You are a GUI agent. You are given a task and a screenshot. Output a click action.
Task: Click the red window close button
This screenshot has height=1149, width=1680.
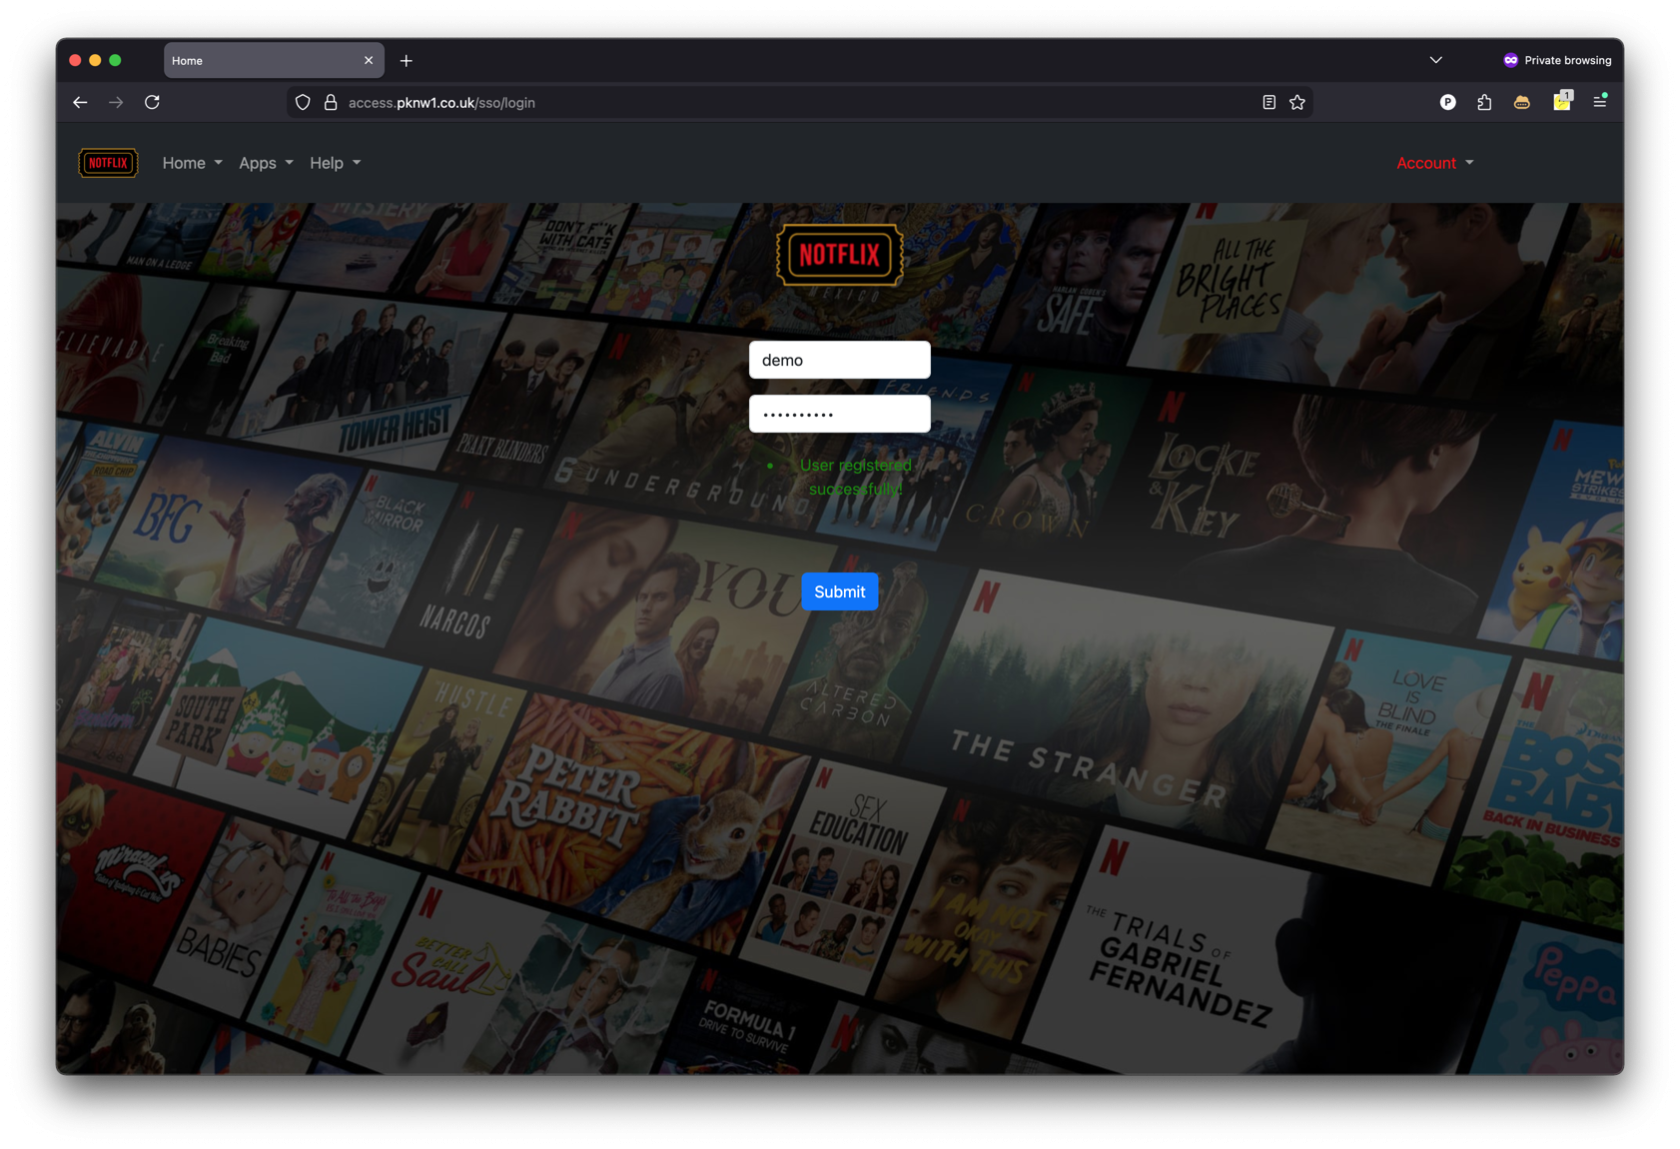[75, 61]
